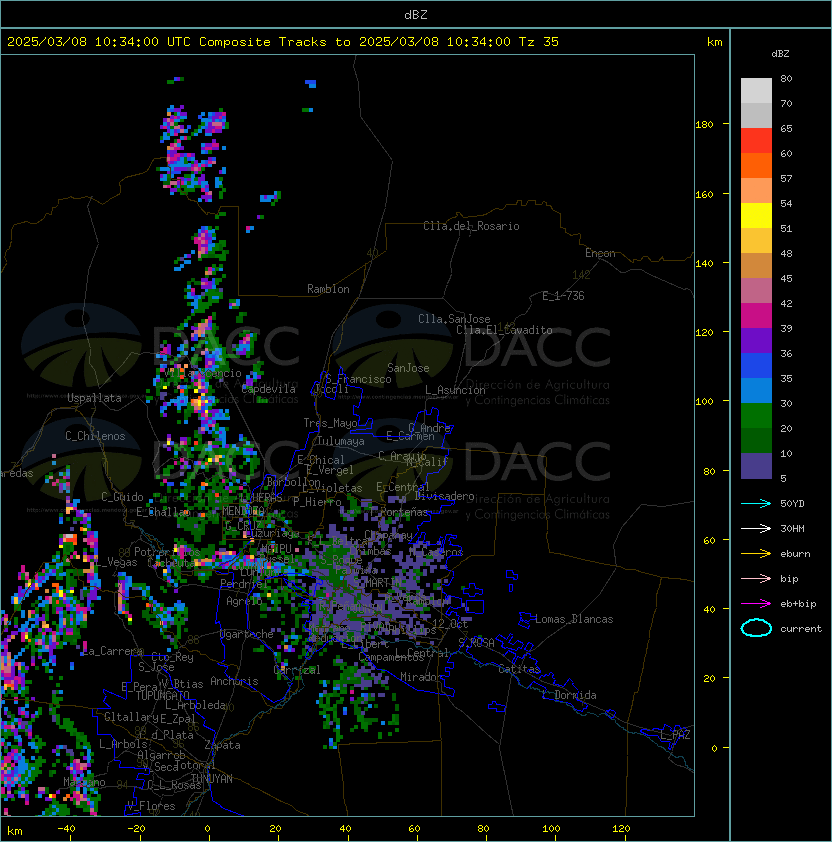Click the 'Clla.El_Cavadito' map label
Image resolution: width=832 pixels, height=842 pixels.
point(504,330)
